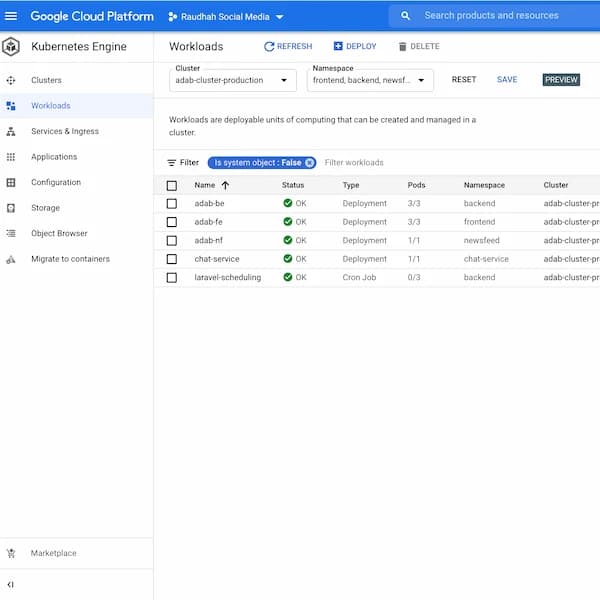Image resolution: width=600 pixels, height=600 pixels.
Task: Click the green OK status icon for adab-fe
Action: tap(288, 222)
